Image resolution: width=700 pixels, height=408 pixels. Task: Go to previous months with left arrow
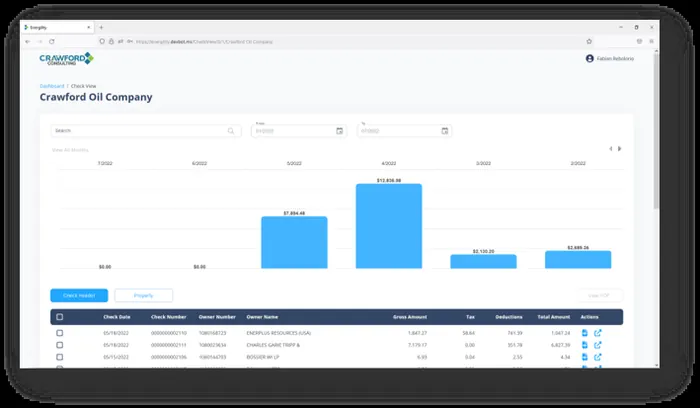(x=611, y=149)
